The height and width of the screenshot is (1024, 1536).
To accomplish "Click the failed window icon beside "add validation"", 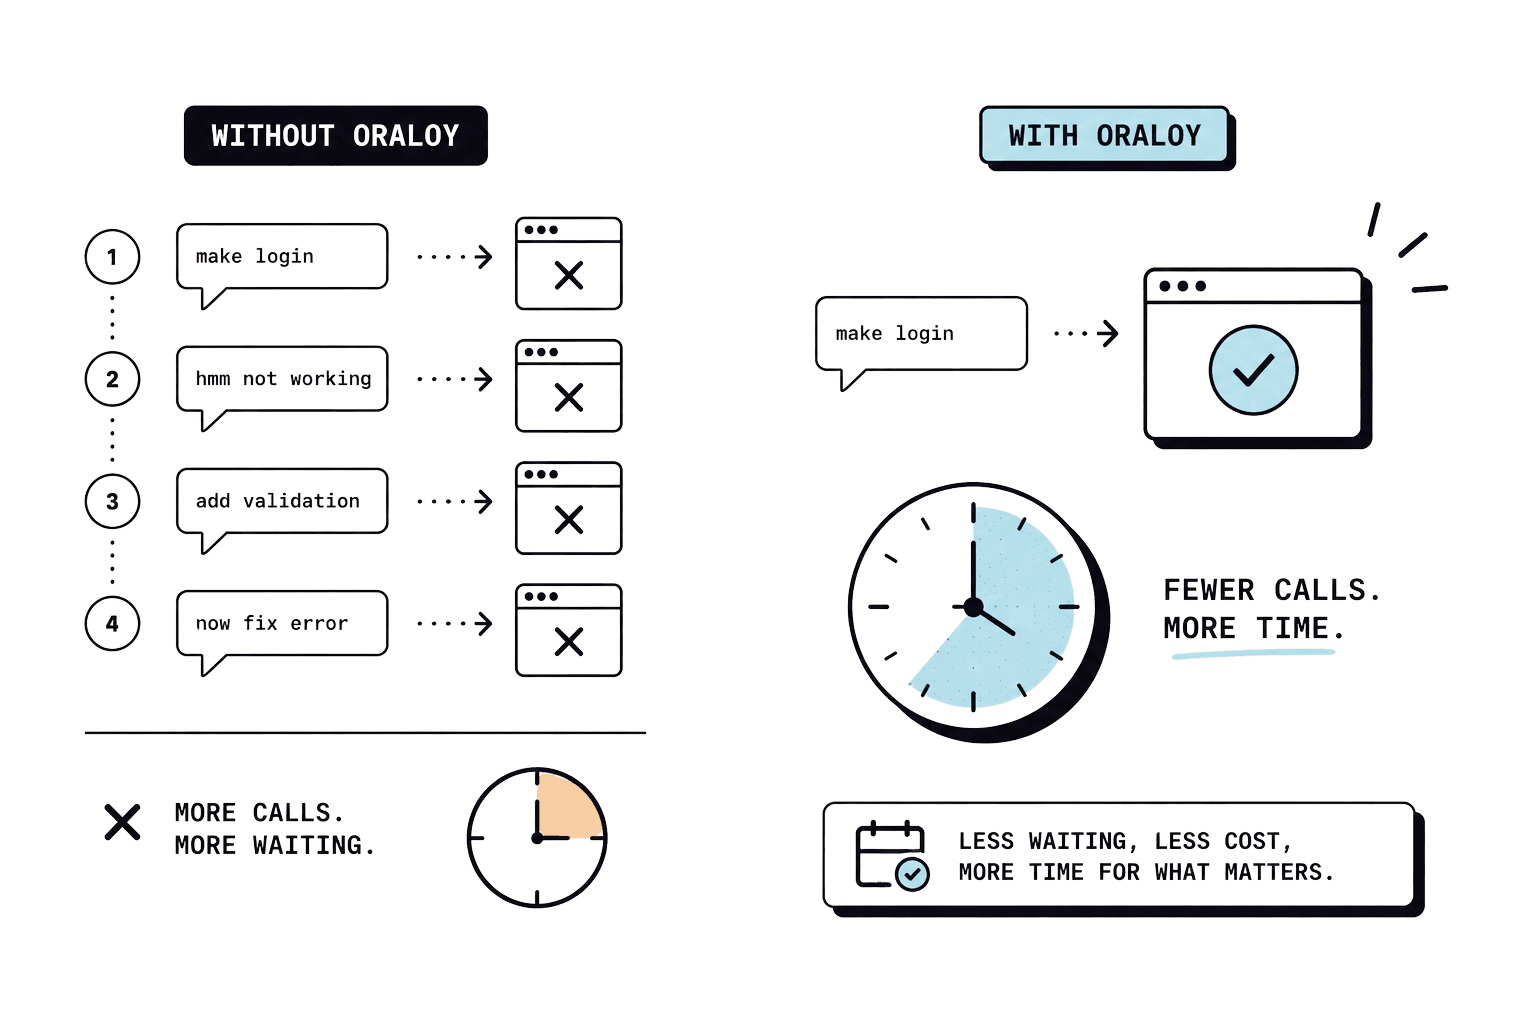I will [569, 507].
